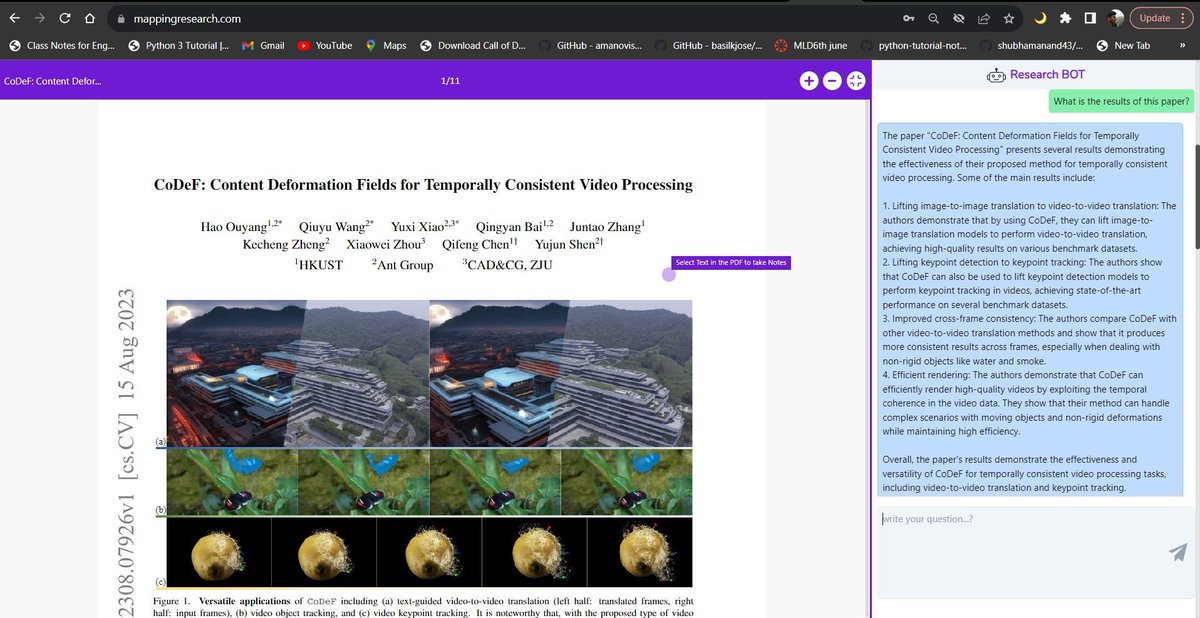Screen dimensions: 1200x618
Task: Open the Python 3 Tutorial bookmark
Action: click(180, 45)
